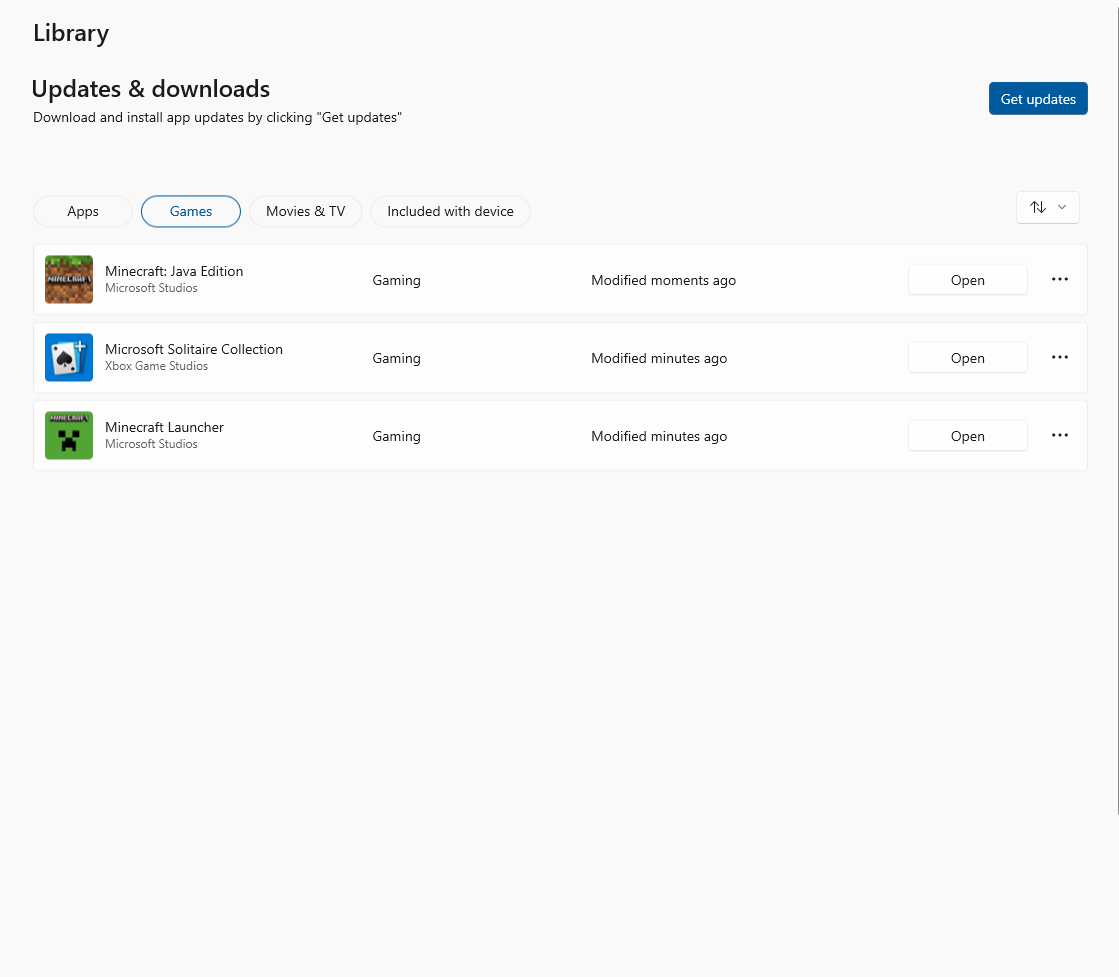Open more options for Minecraft Launcher

(1060, 436)
